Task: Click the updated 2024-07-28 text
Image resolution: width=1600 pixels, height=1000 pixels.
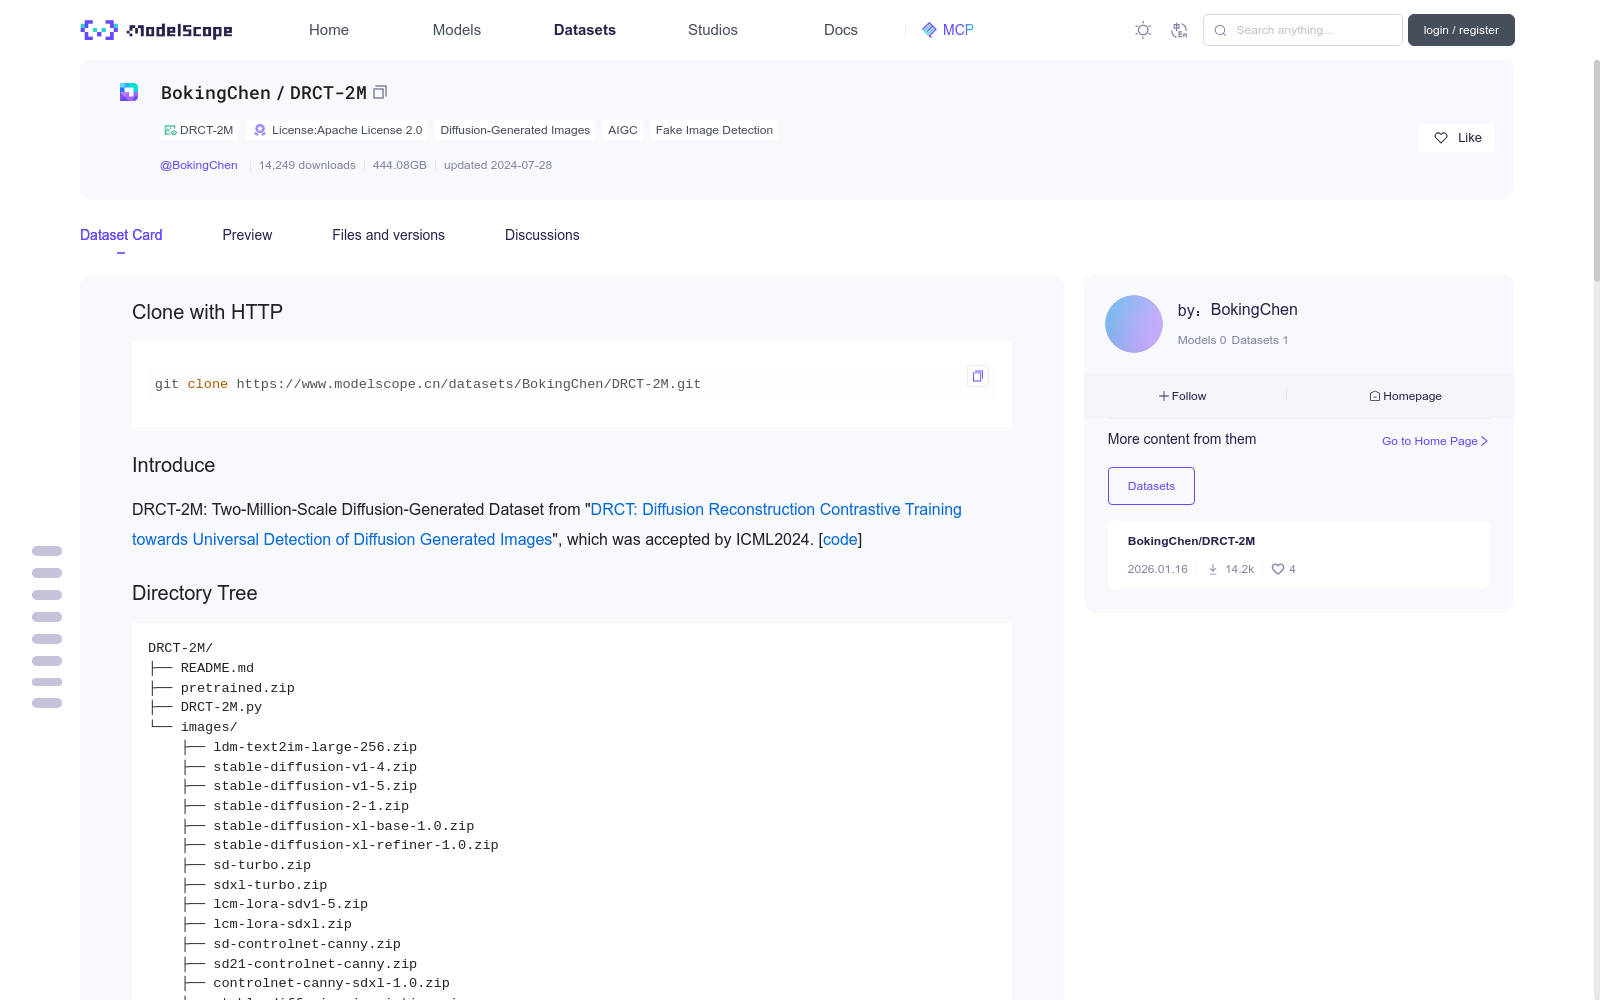Action: (498, 165)
